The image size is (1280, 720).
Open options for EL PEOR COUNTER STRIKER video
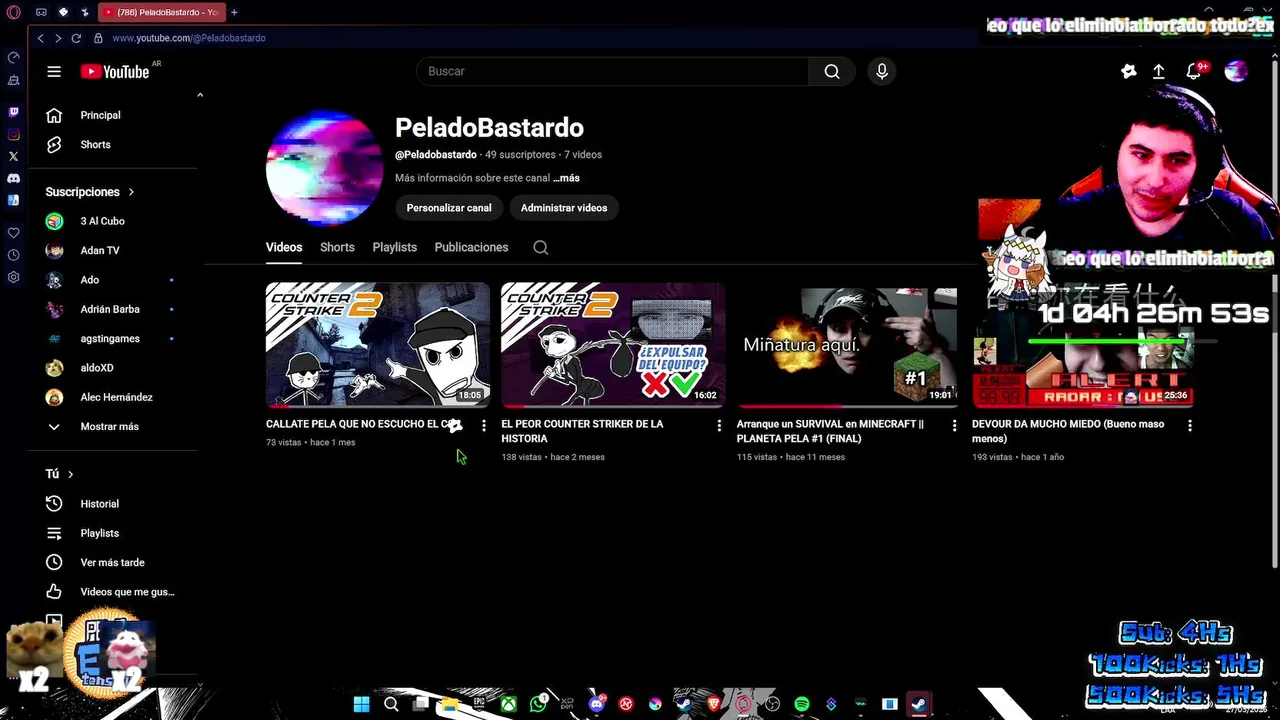[719, 426]
